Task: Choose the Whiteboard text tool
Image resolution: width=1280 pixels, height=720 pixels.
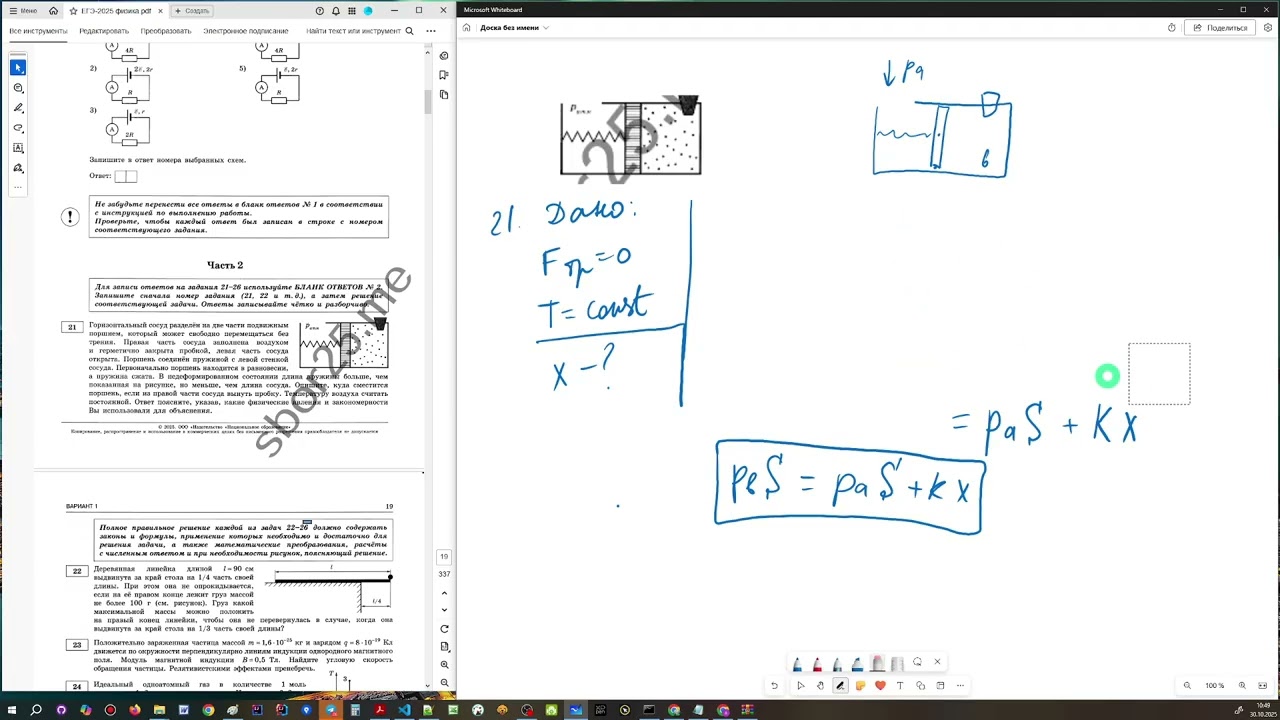Action: (900, 686)
